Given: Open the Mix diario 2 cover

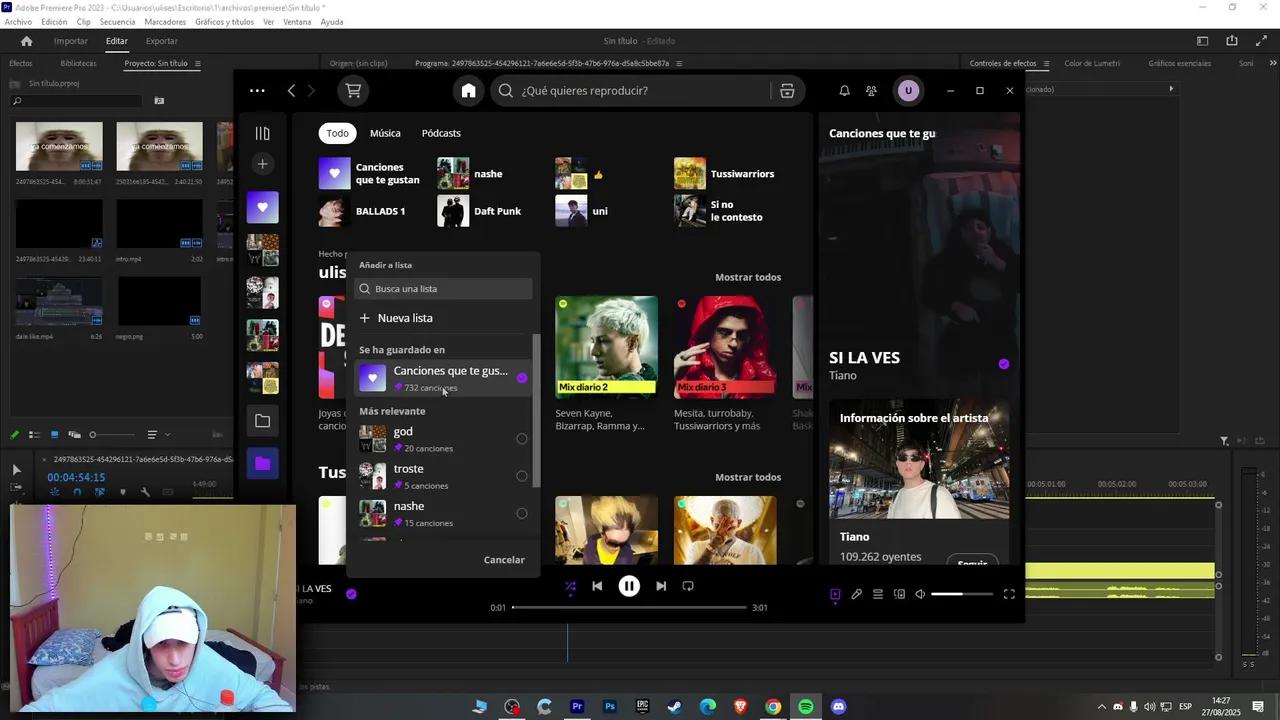Looking at the screenshot, I should [606, 347].
